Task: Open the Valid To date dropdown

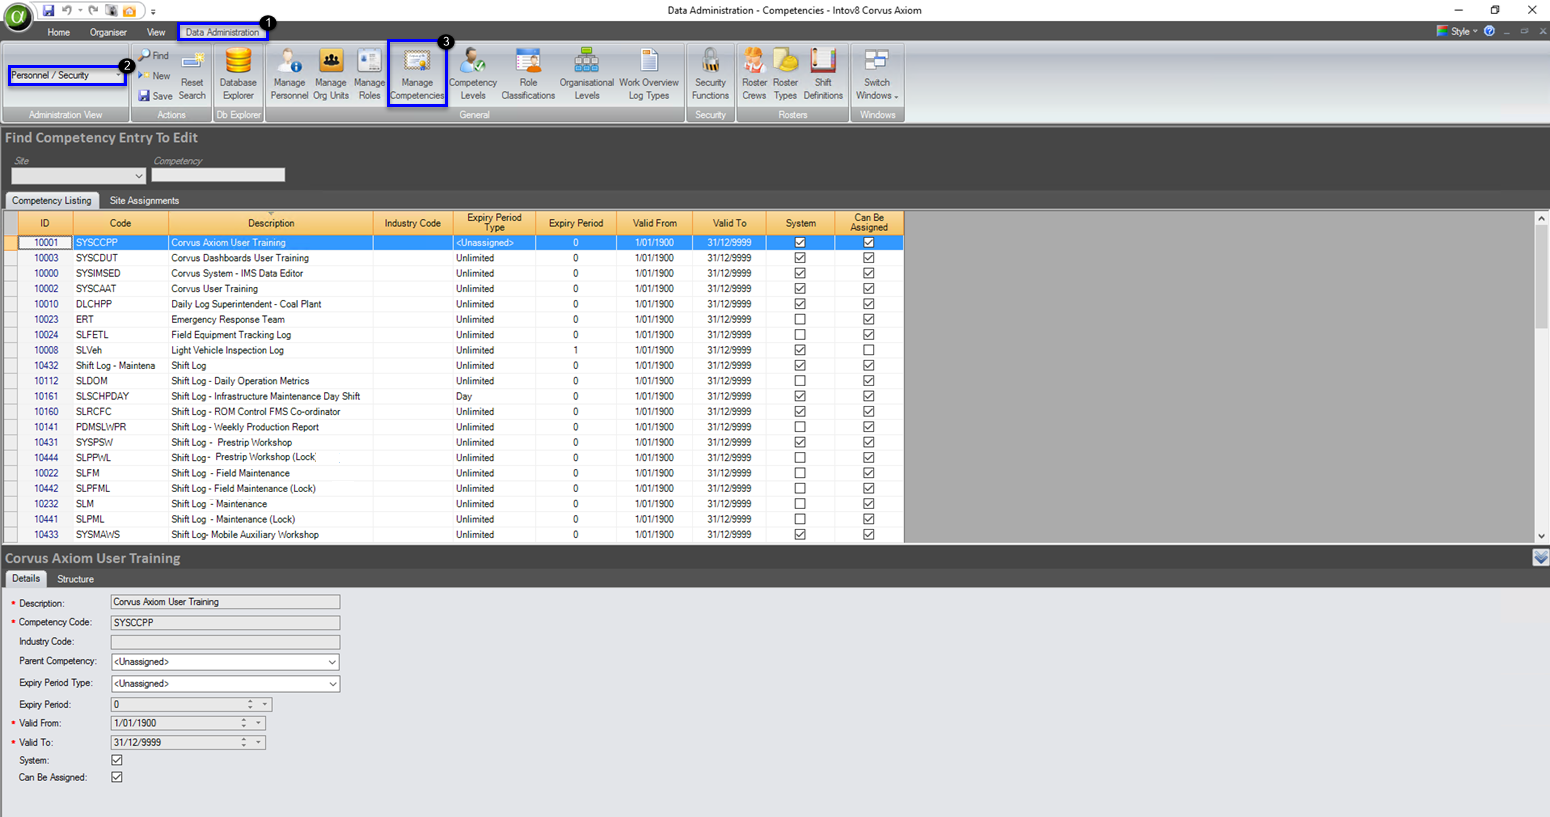Action: point(259,742)
